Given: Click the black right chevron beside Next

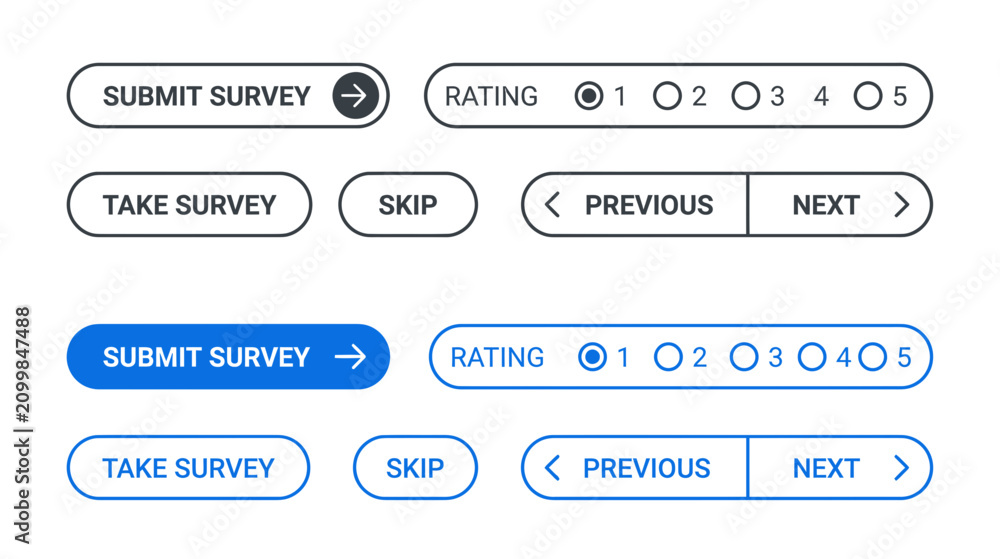Looking at the screenshot, I should coord(901,205).
